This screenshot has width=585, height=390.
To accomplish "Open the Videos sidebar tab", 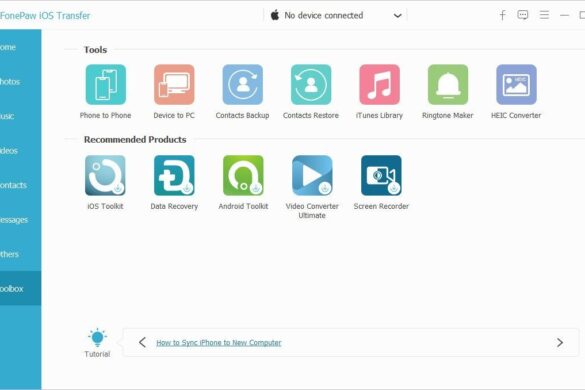I will [x=21, y=150].
